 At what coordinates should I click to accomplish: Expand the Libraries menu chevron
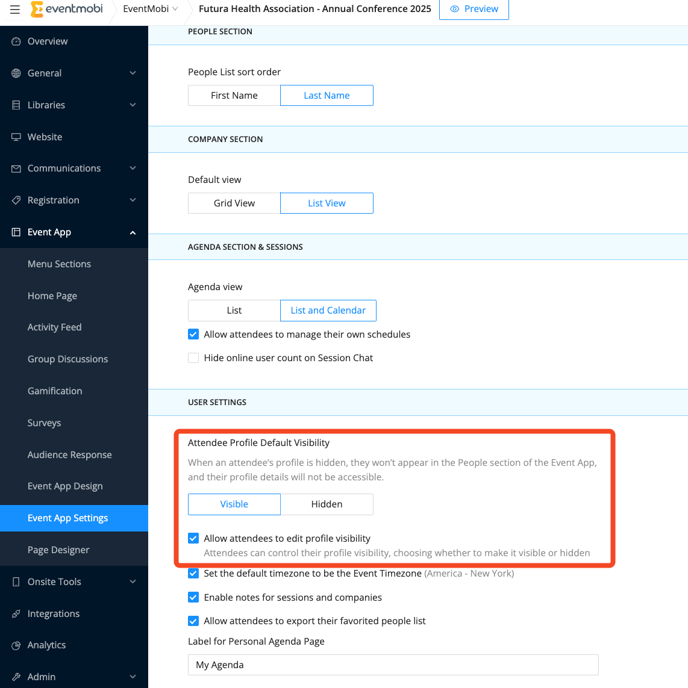[133, 105]
